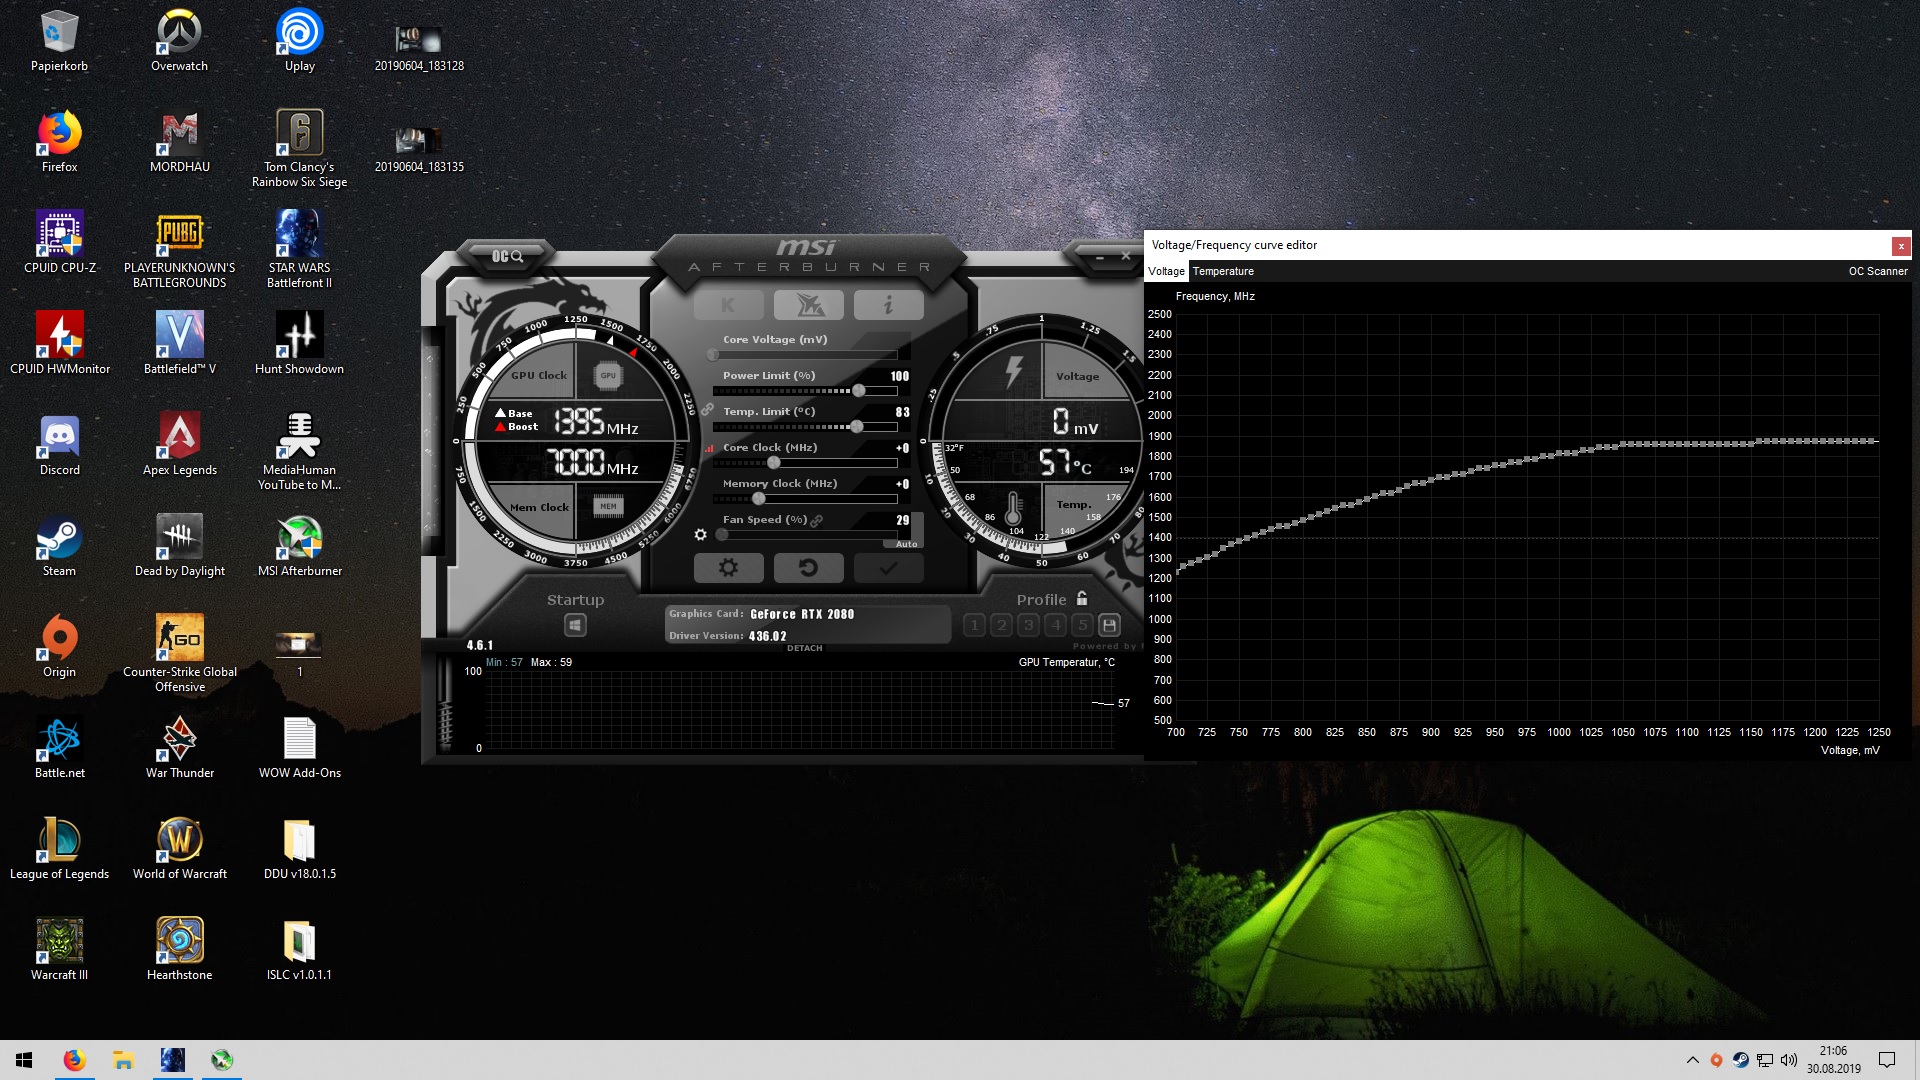The image size is (1920, 1080).
Task: Select the Voltage tab in curve editor
Action: pyautogui.click(x=1166, y=271)
